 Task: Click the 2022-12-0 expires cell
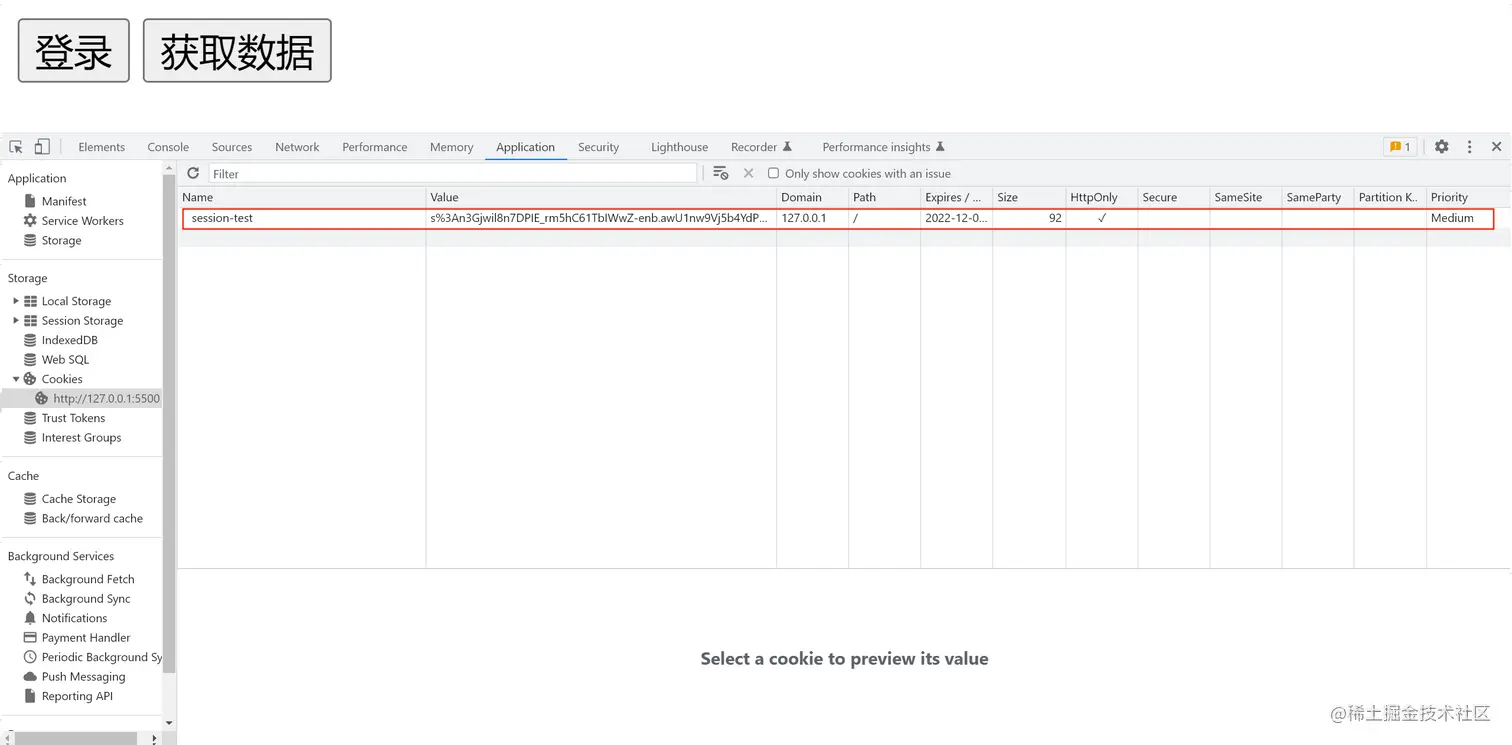956,218
